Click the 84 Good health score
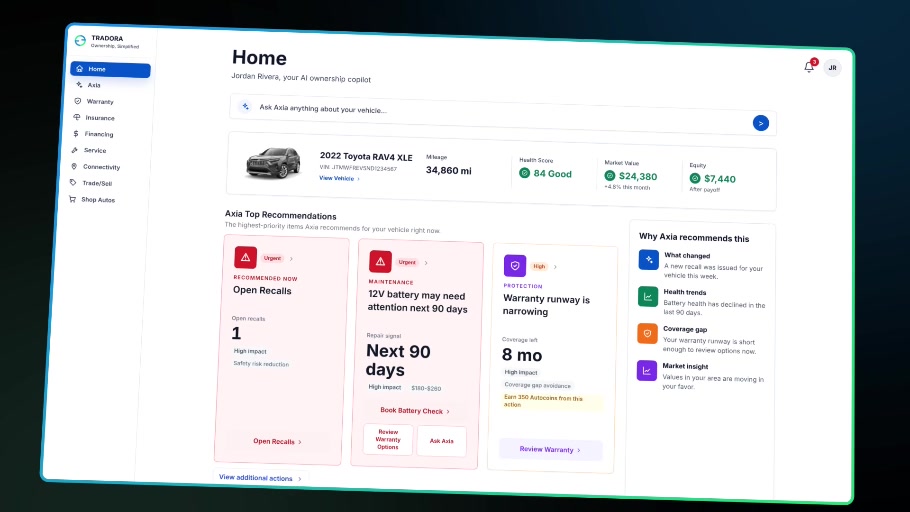This screenshot has height=512, width=910. [552, 174]
